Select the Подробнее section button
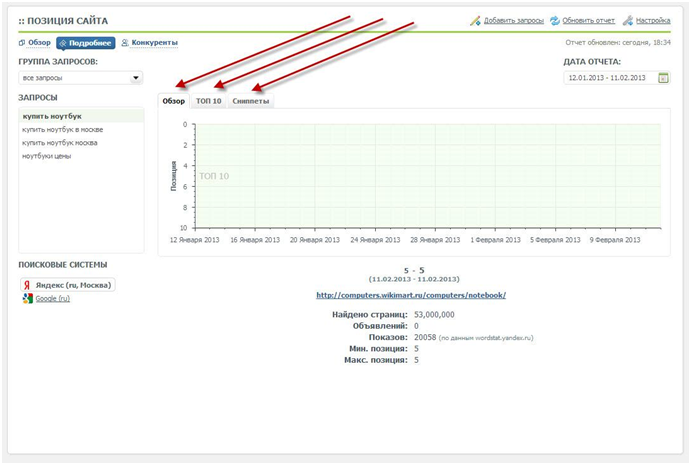 coord(86,43)
